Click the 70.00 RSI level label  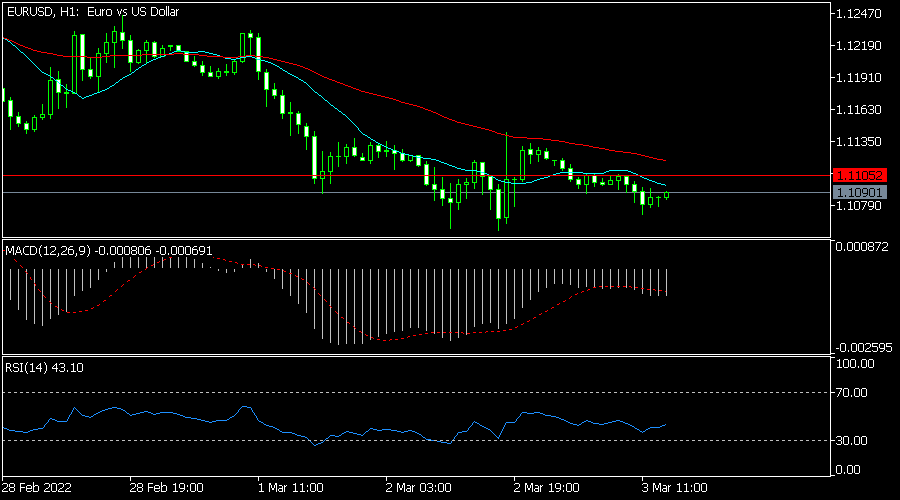[x=852, y=393]
